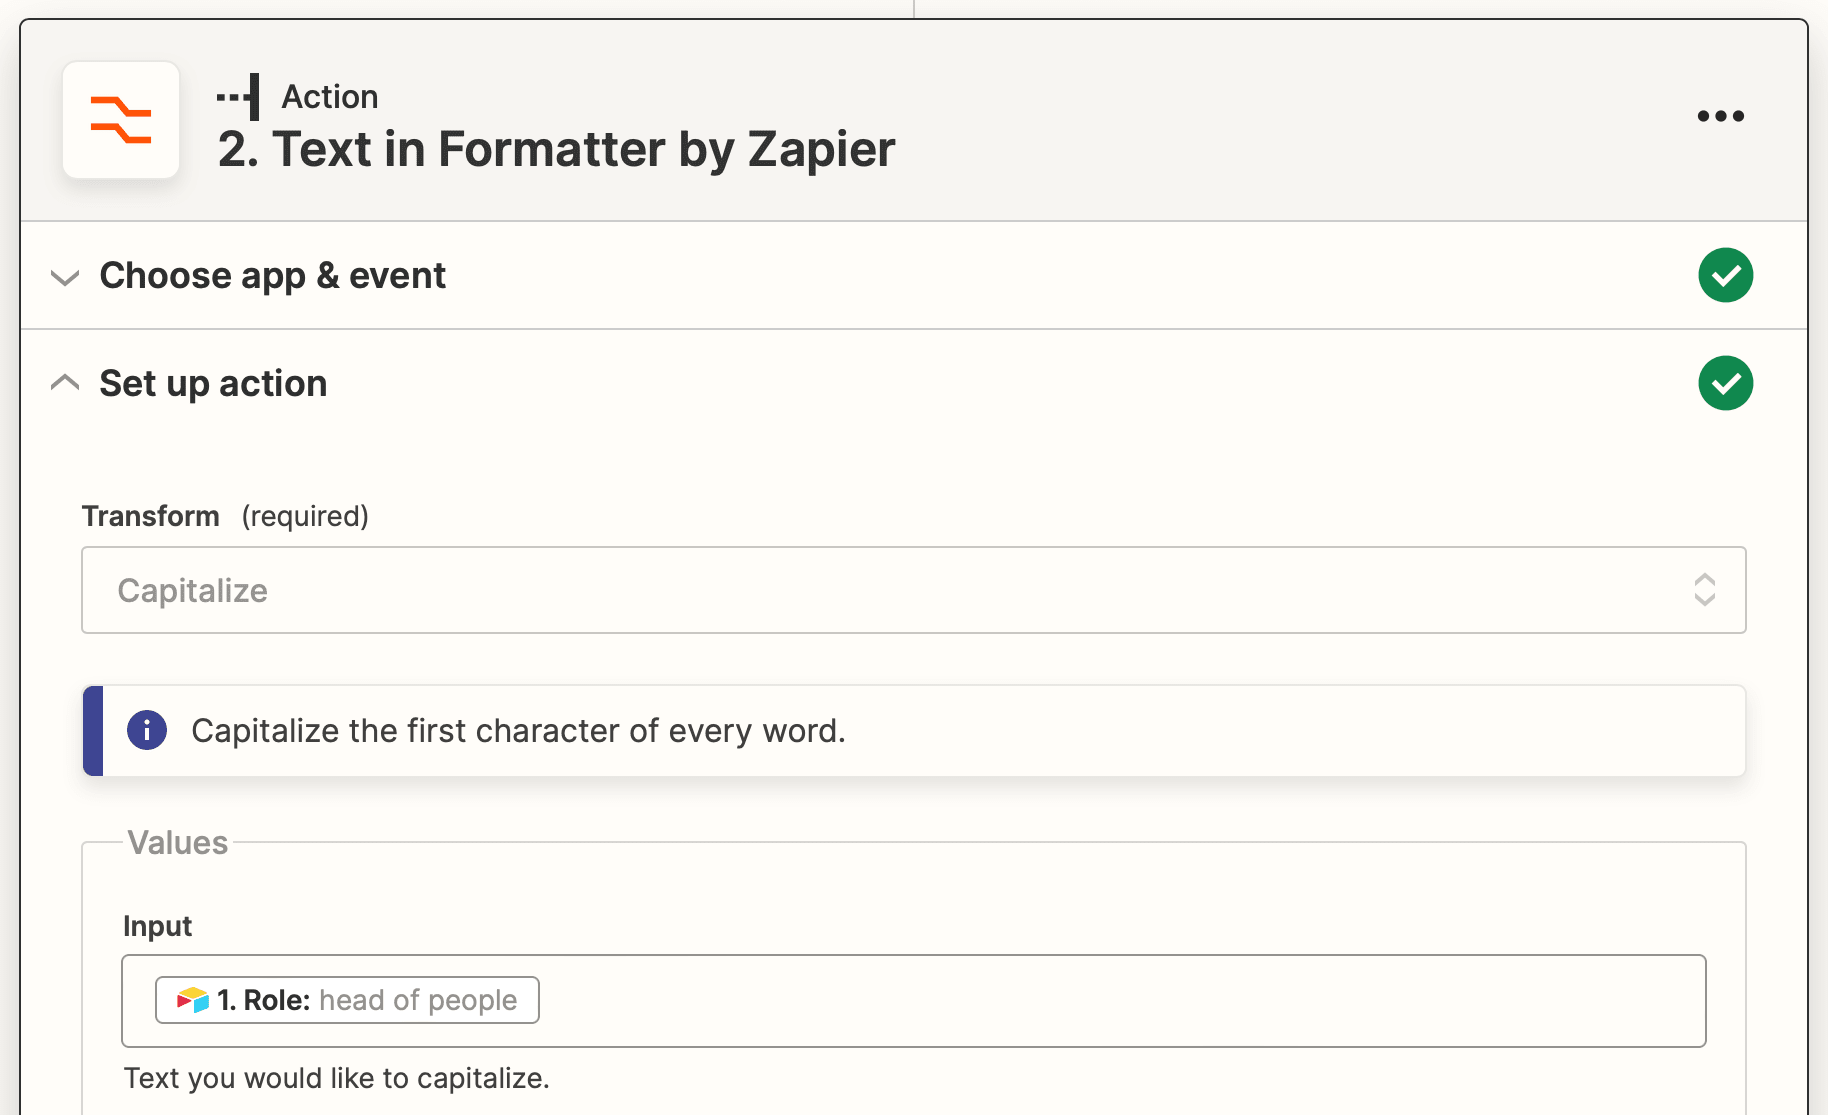This screenshot has height=1115, width=1828.
Task: Click the Set up action section title
Action: [213, 384]
